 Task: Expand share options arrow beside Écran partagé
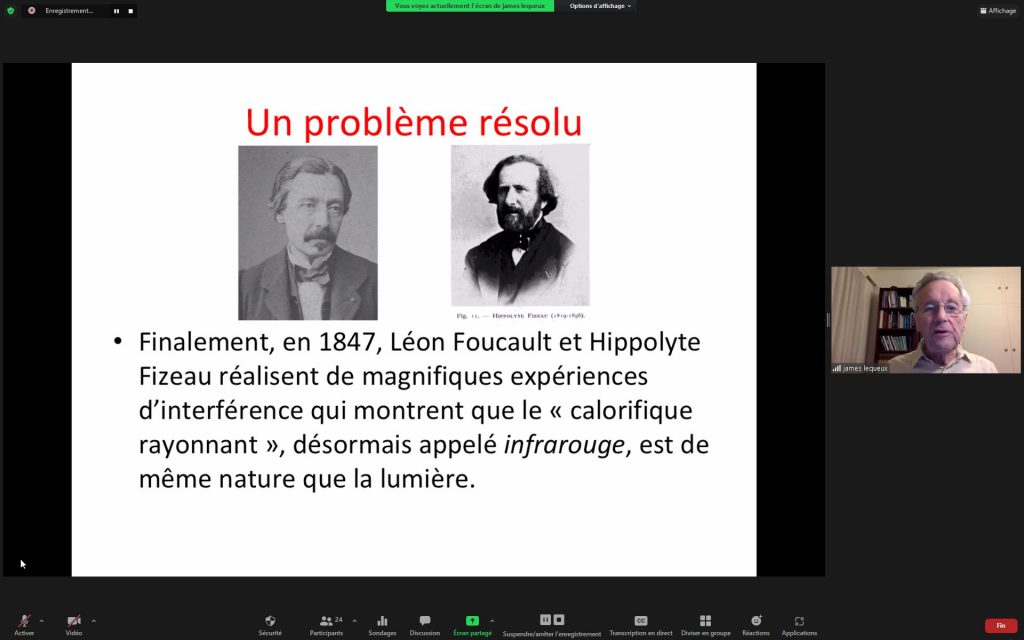492,620
